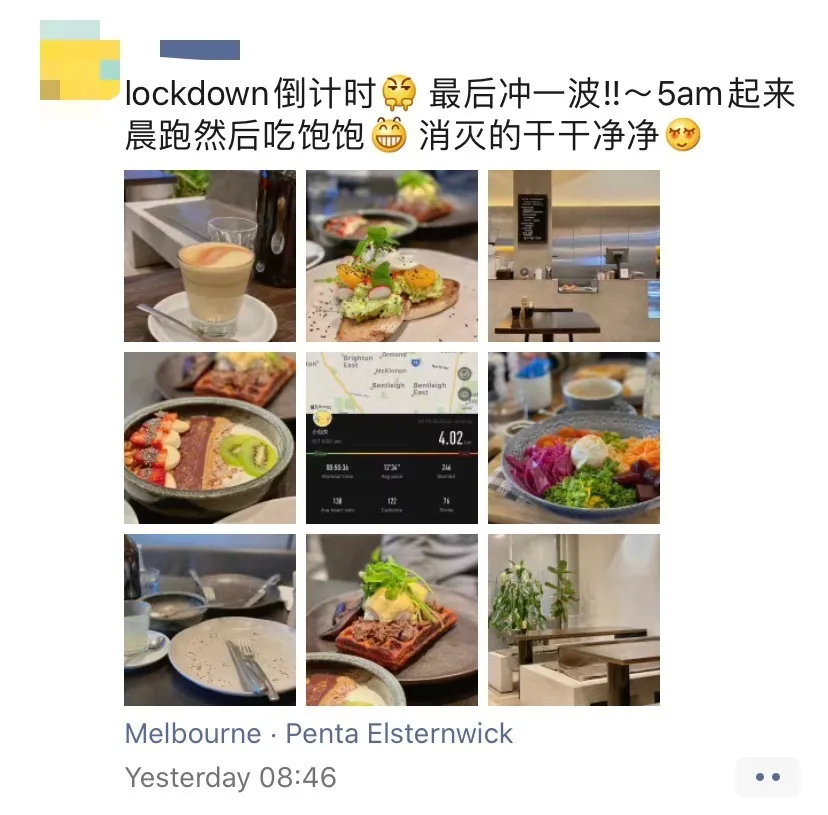Open the poster's blurred blue name
The height and width of the screenshot is (815, 828).
click(x=200, y=50)
